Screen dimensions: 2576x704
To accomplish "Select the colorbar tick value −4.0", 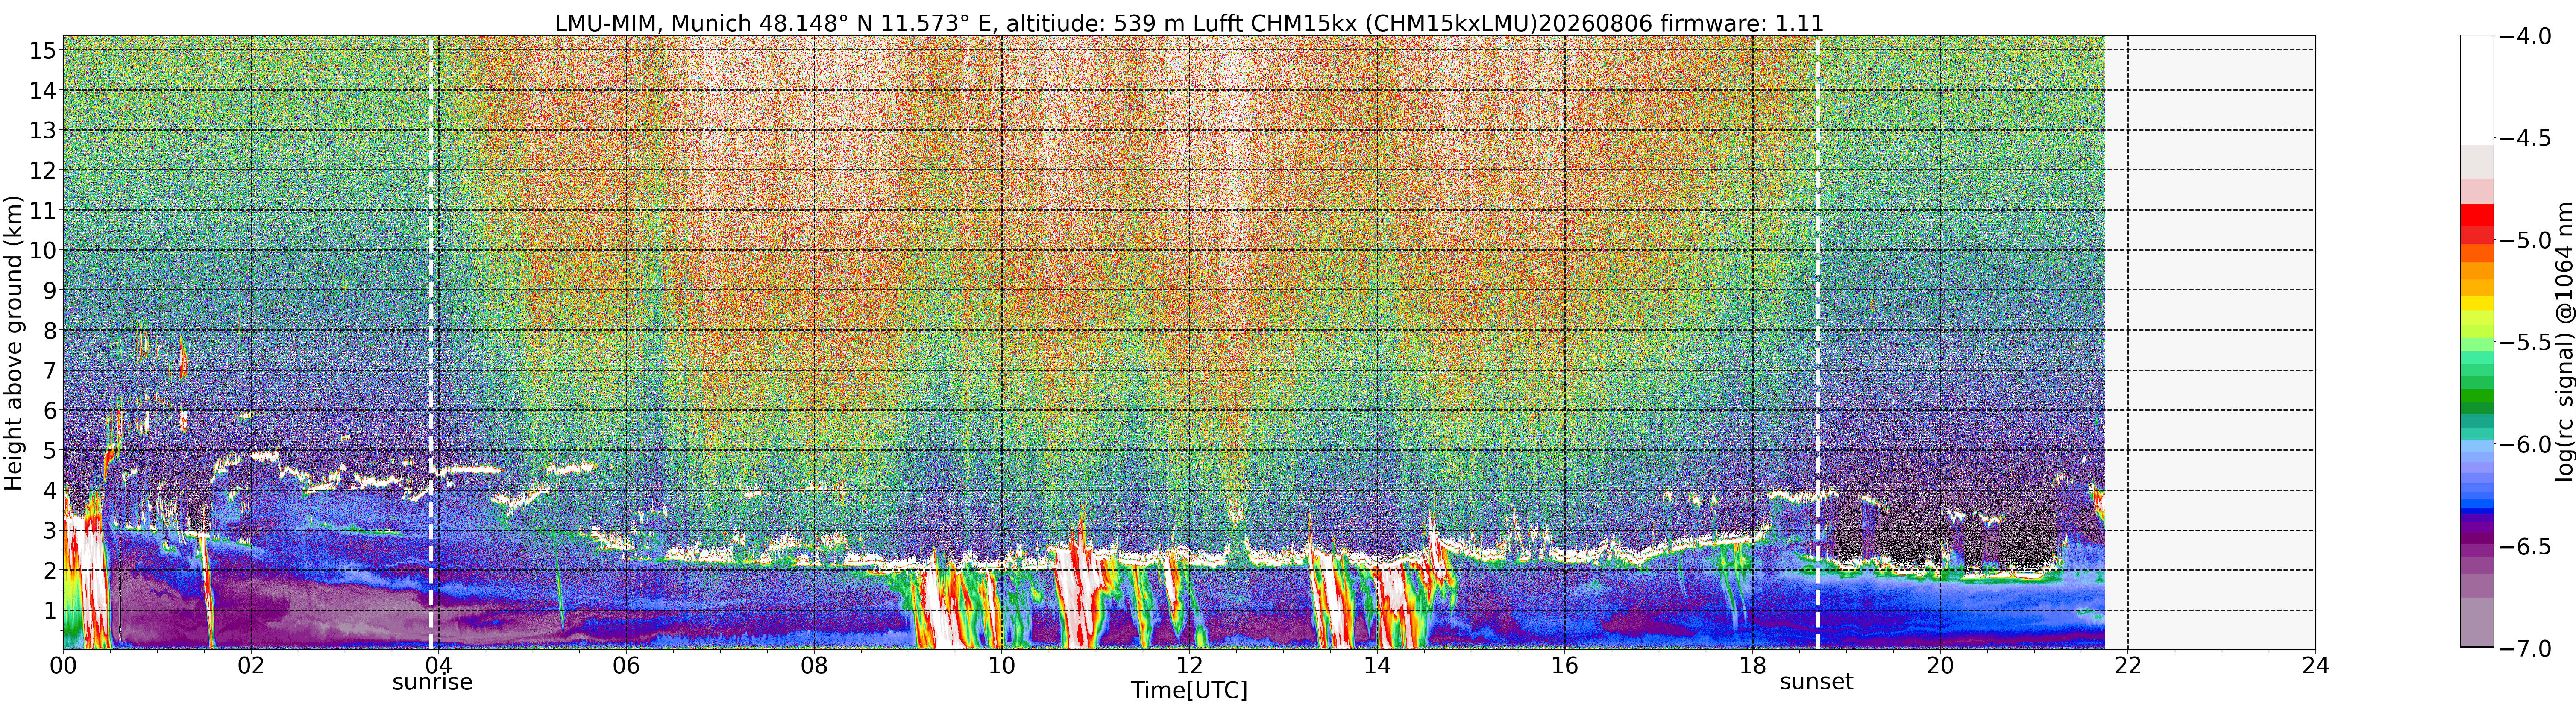I will pos(2526,36).
